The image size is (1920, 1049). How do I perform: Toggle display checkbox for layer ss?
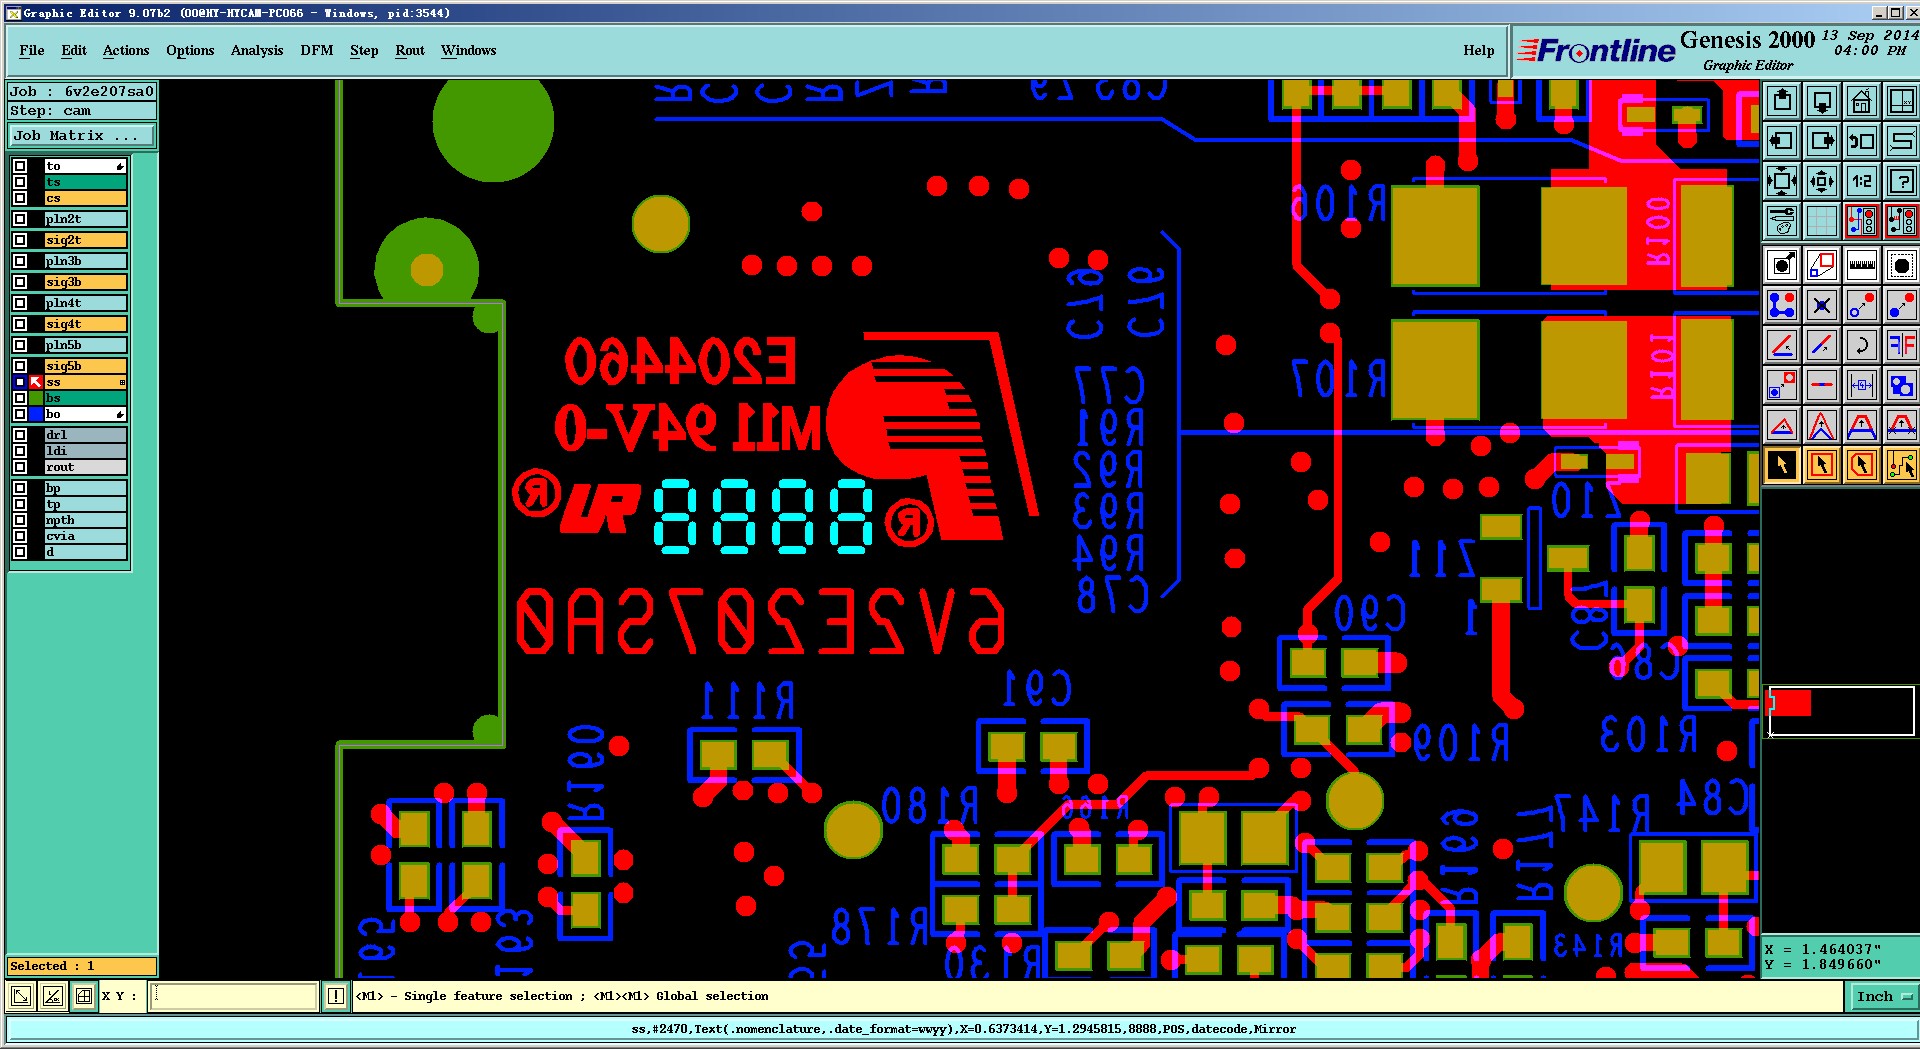click(x=20, y=382)
